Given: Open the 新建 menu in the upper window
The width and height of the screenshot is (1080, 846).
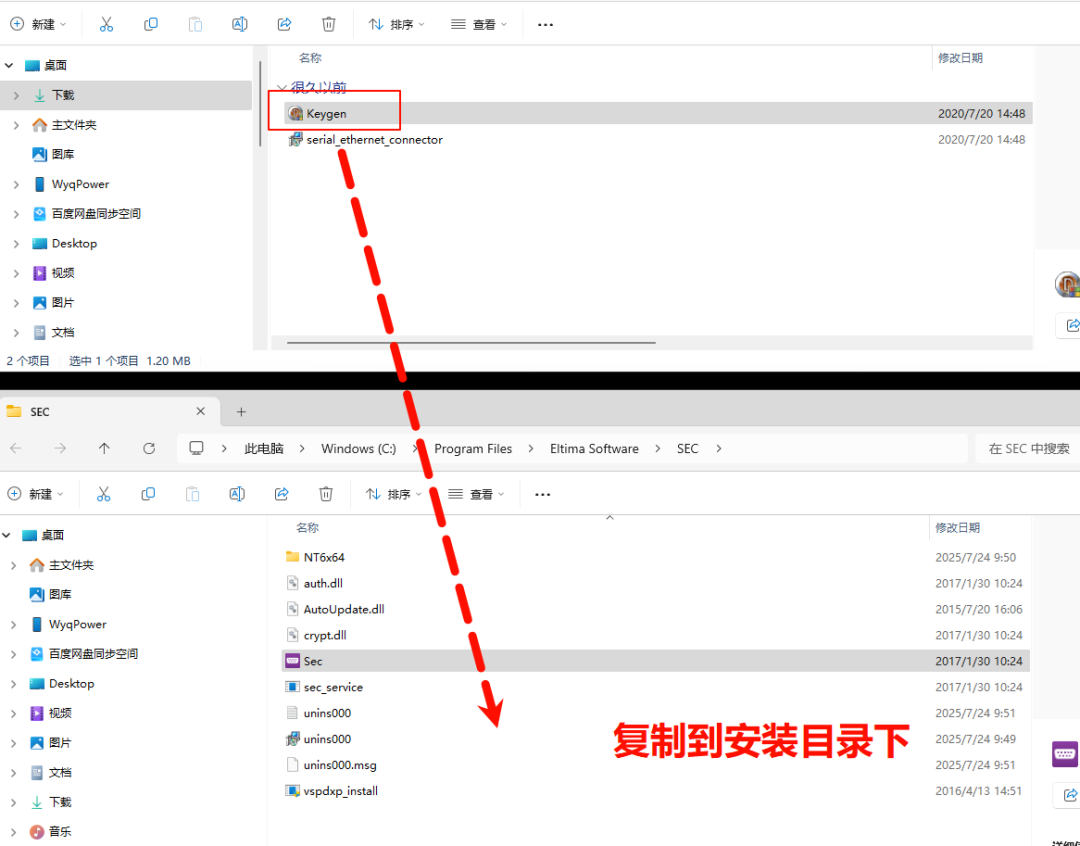Looking at the screenshot, I should [x=38, y=25].
